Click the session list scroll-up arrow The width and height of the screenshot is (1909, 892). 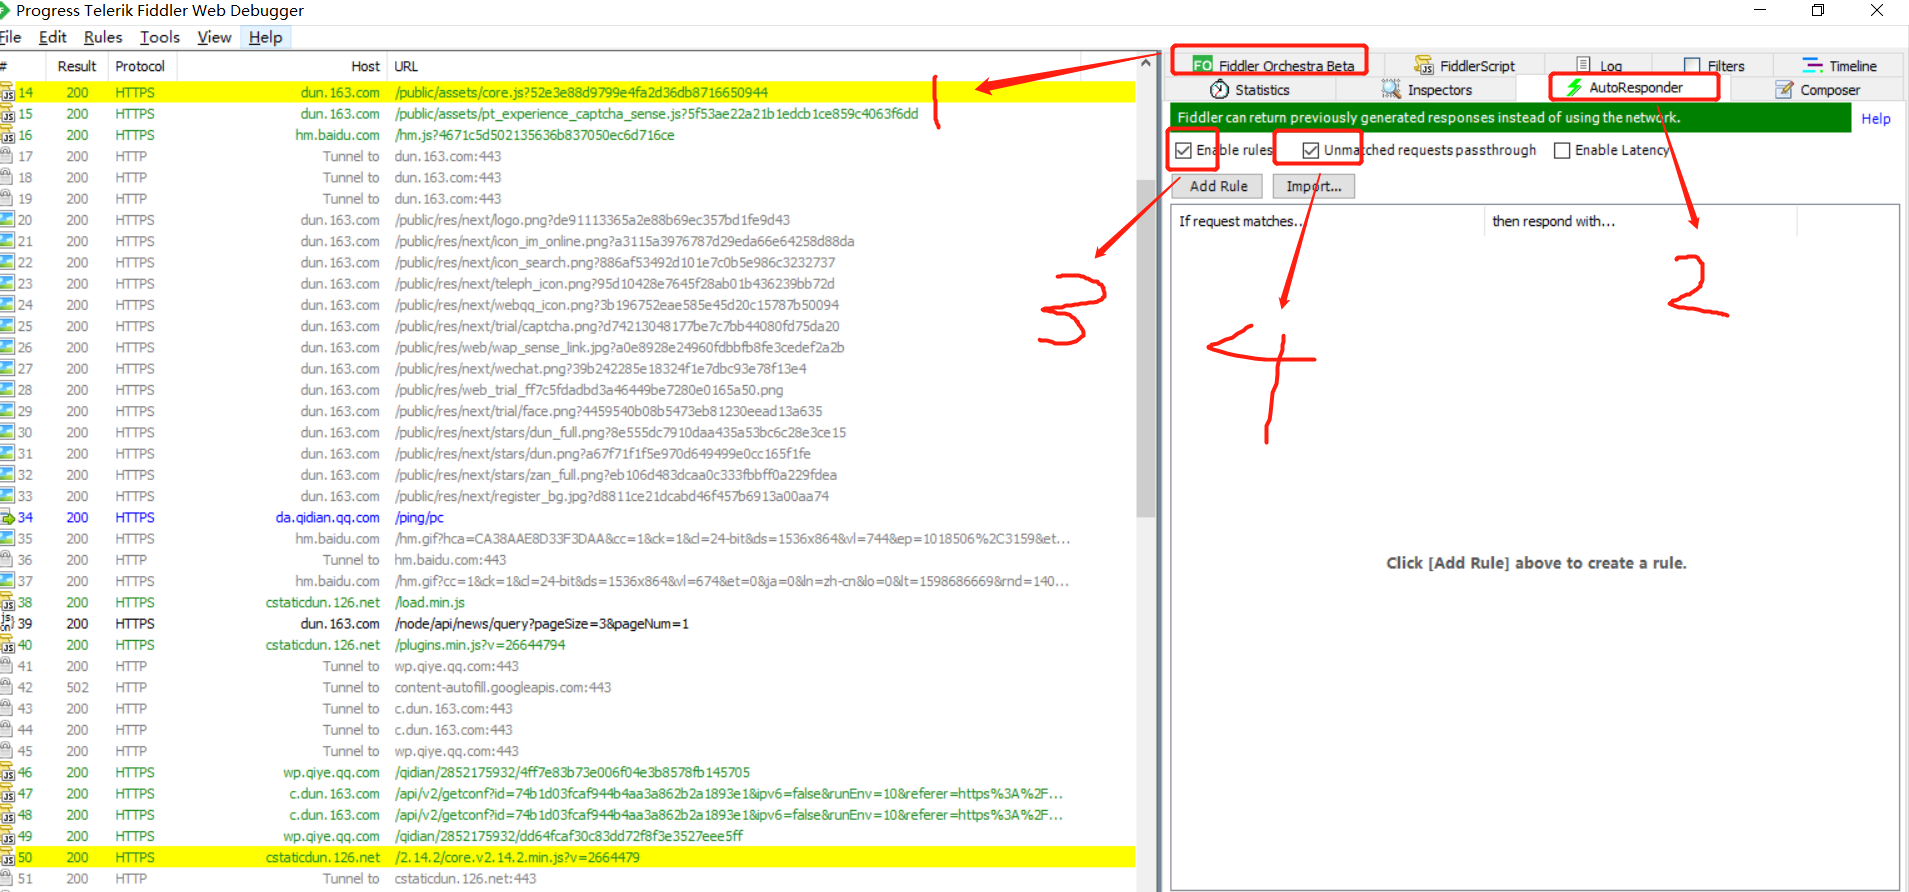1146,63
